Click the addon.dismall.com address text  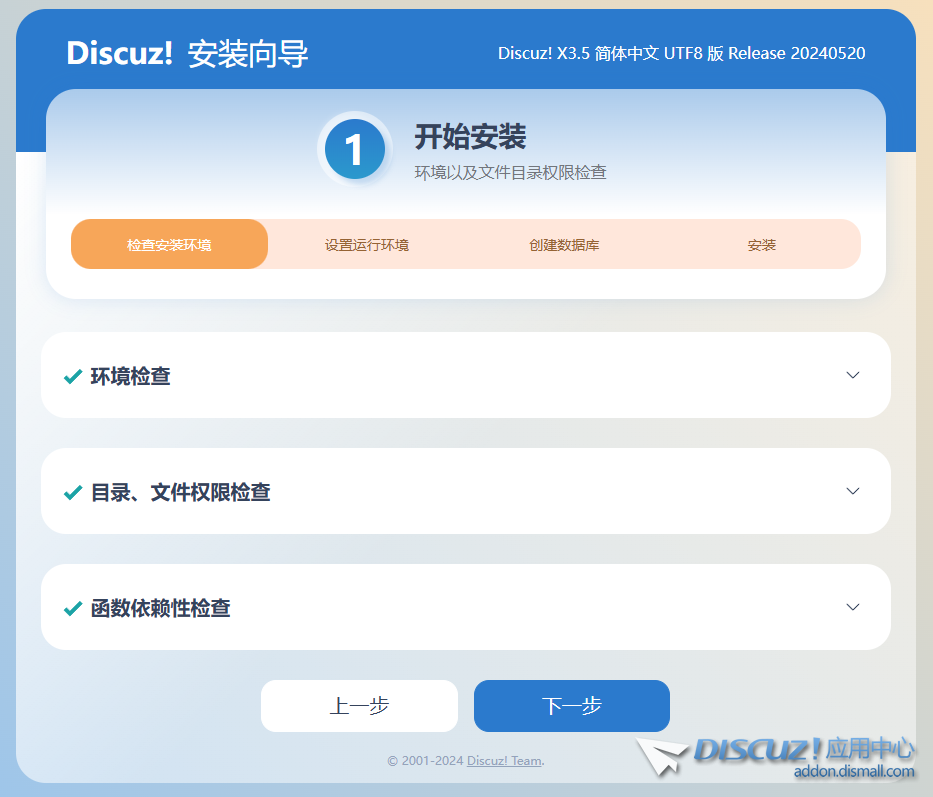point(854,771)
